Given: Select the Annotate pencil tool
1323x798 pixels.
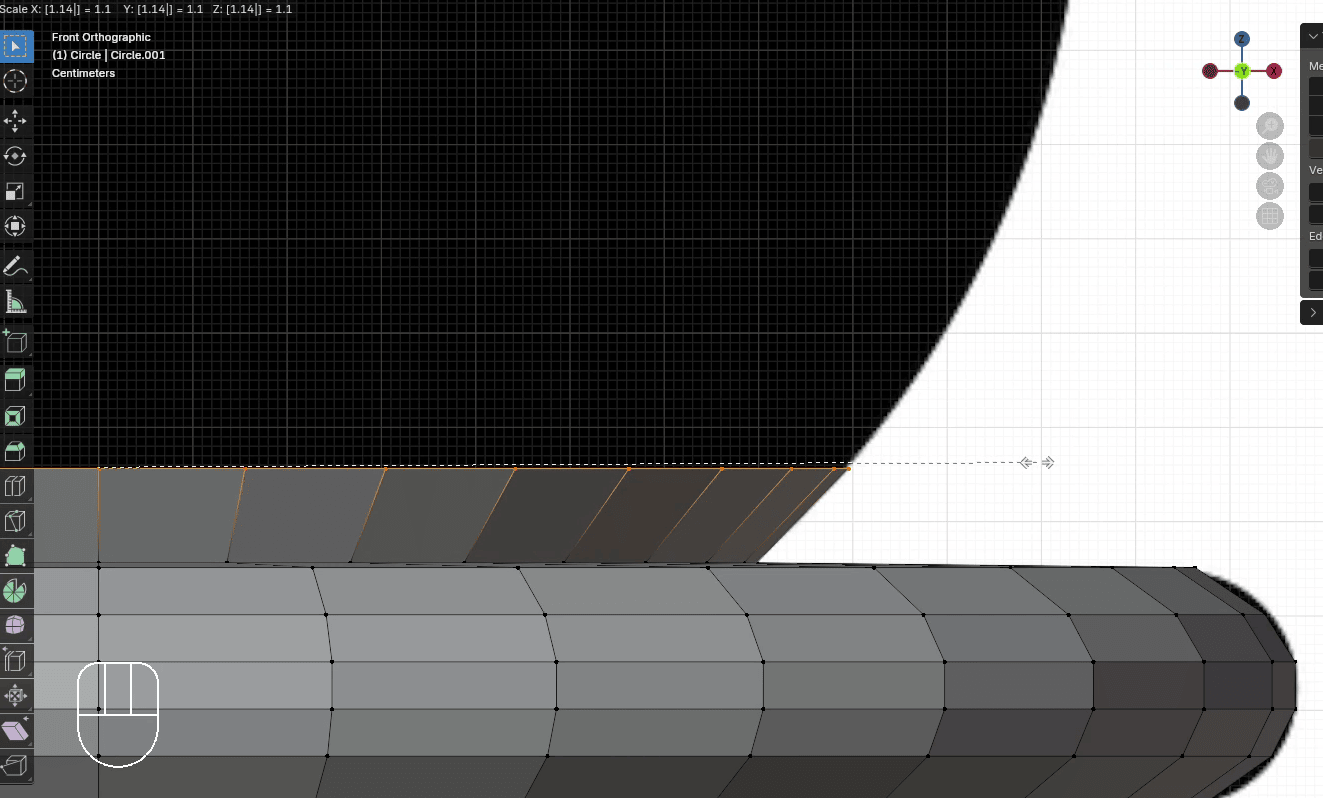Looking at the screenshot, I should pos(15,266).
